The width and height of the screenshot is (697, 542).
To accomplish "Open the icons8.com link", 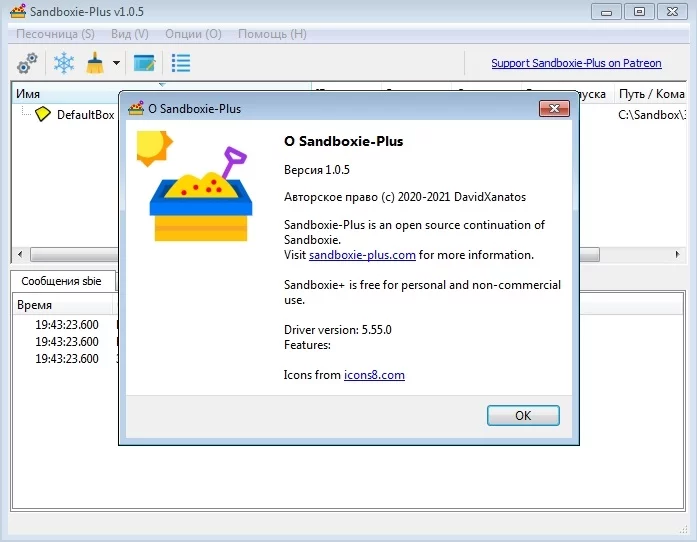I will pyautogui.click(x=374, y=375).
